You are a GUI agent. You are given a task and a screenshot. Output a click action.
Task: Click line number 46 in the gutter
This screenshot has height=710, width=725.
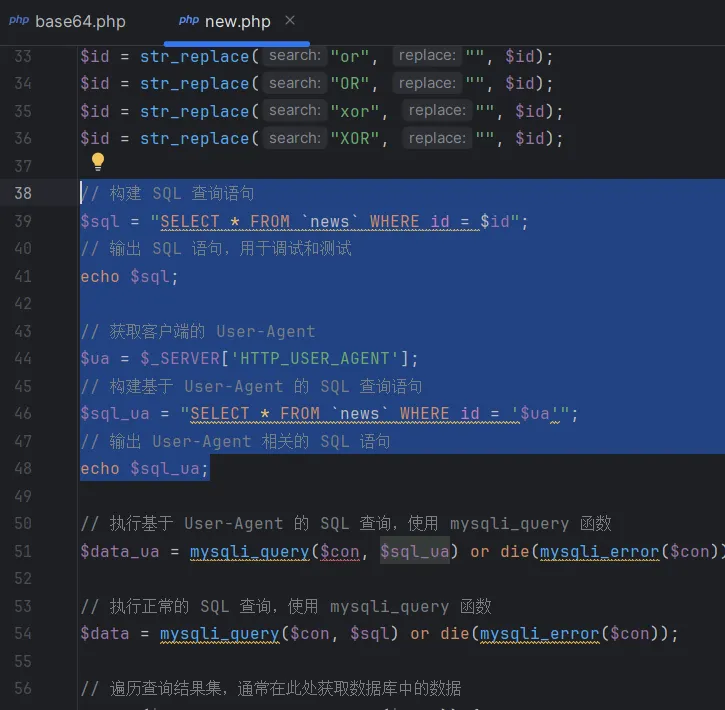point(23,414)
